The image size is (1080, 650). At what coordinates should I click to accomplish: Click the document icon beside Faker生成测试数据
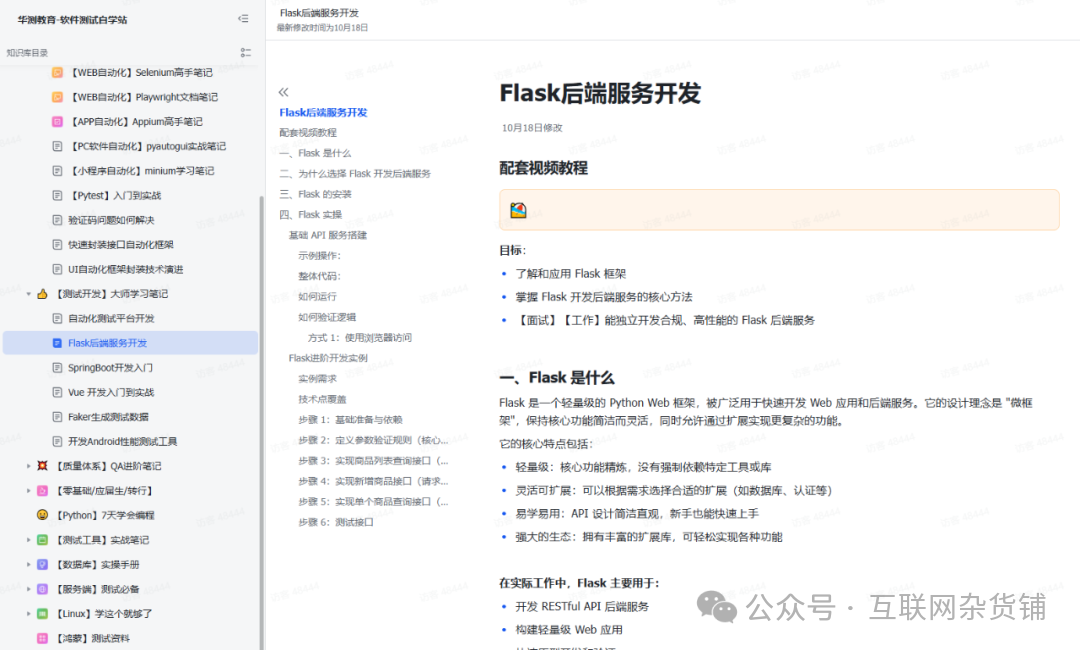pyautogui.click(x=57, y=417)
